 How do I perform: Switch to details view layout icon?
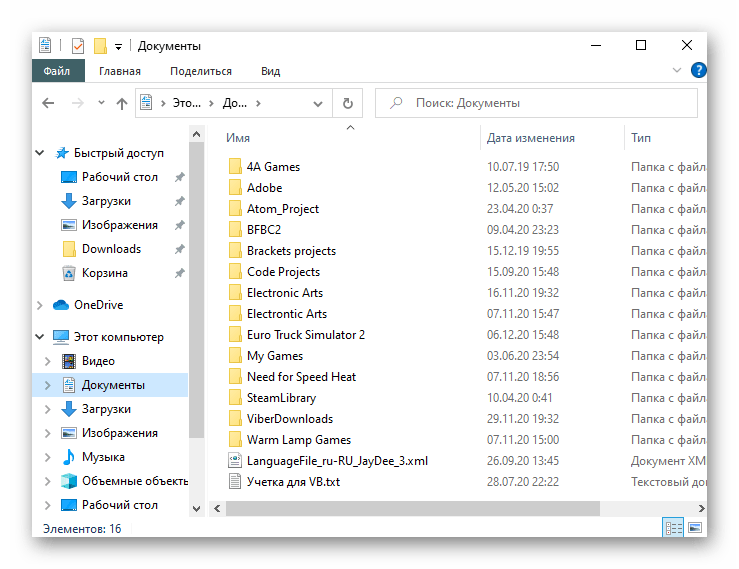point(673,528)
